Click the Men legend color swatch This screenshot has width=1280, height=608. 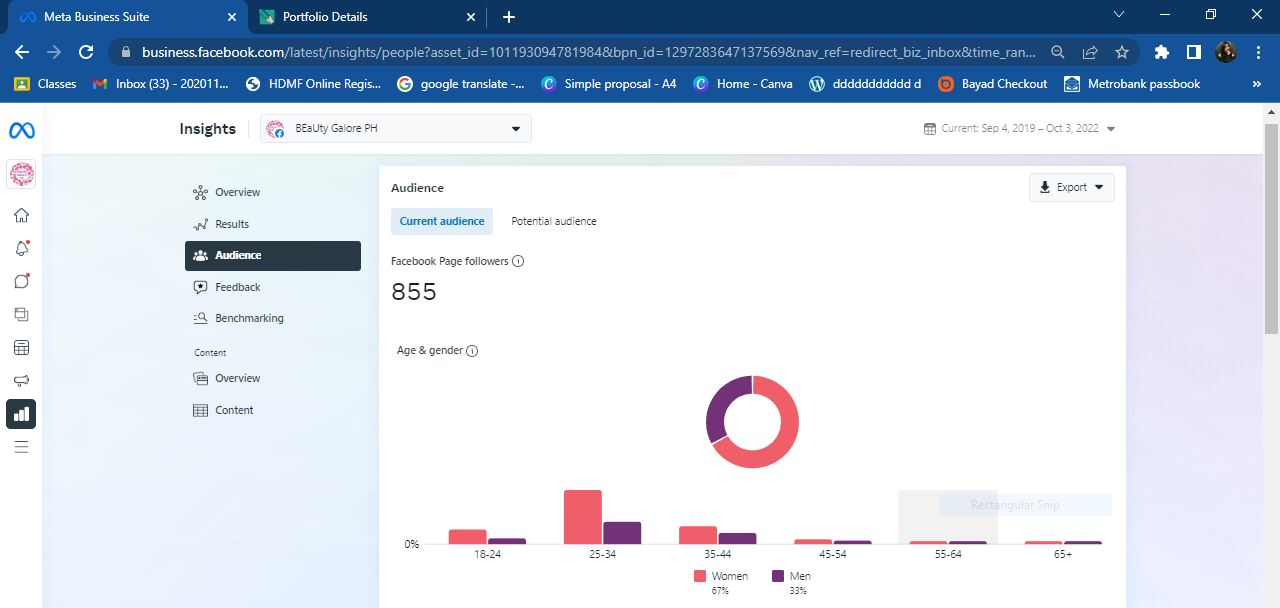coord(778,576)
